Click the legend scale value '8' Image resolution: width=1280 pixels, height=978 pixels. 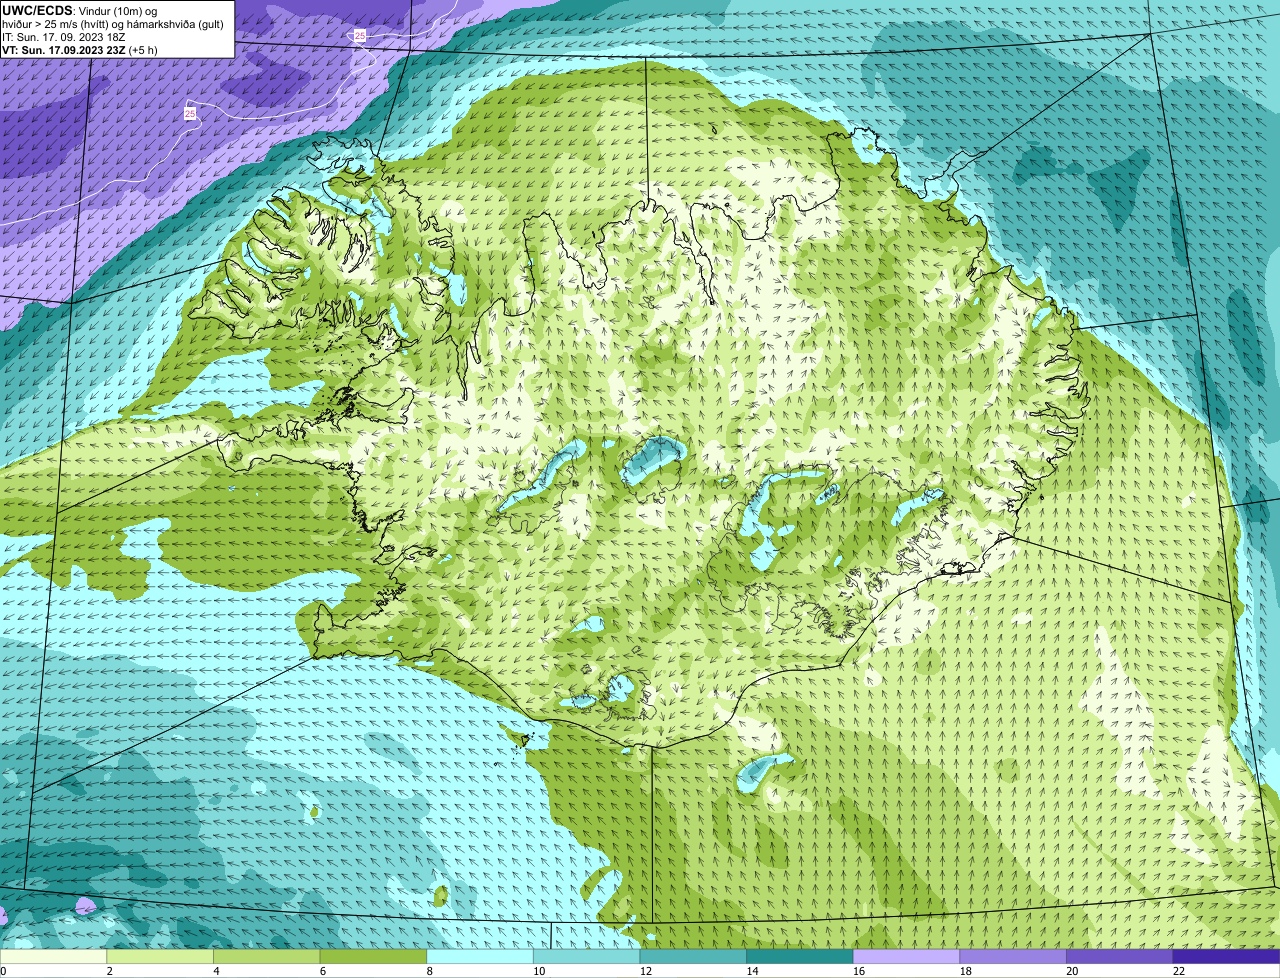click(429, 971)
